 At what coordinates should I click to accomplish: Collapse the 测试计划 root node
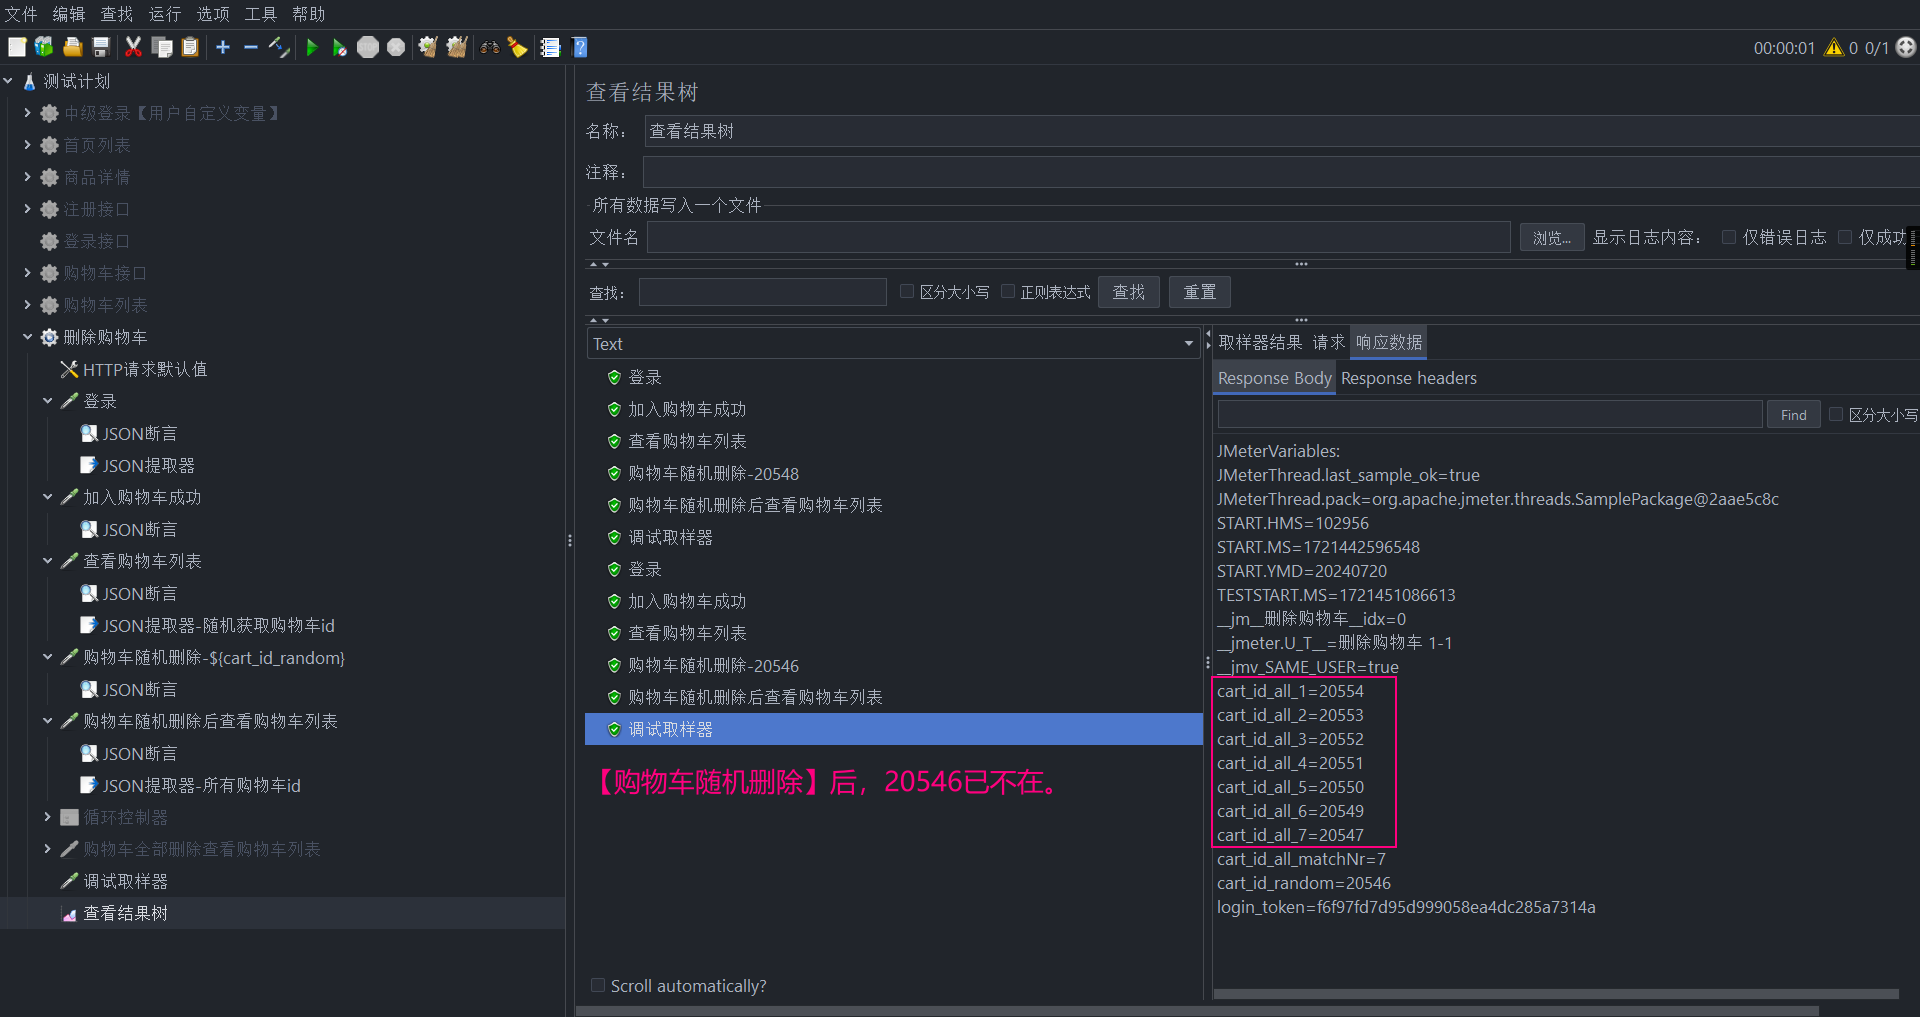(8, 81)
